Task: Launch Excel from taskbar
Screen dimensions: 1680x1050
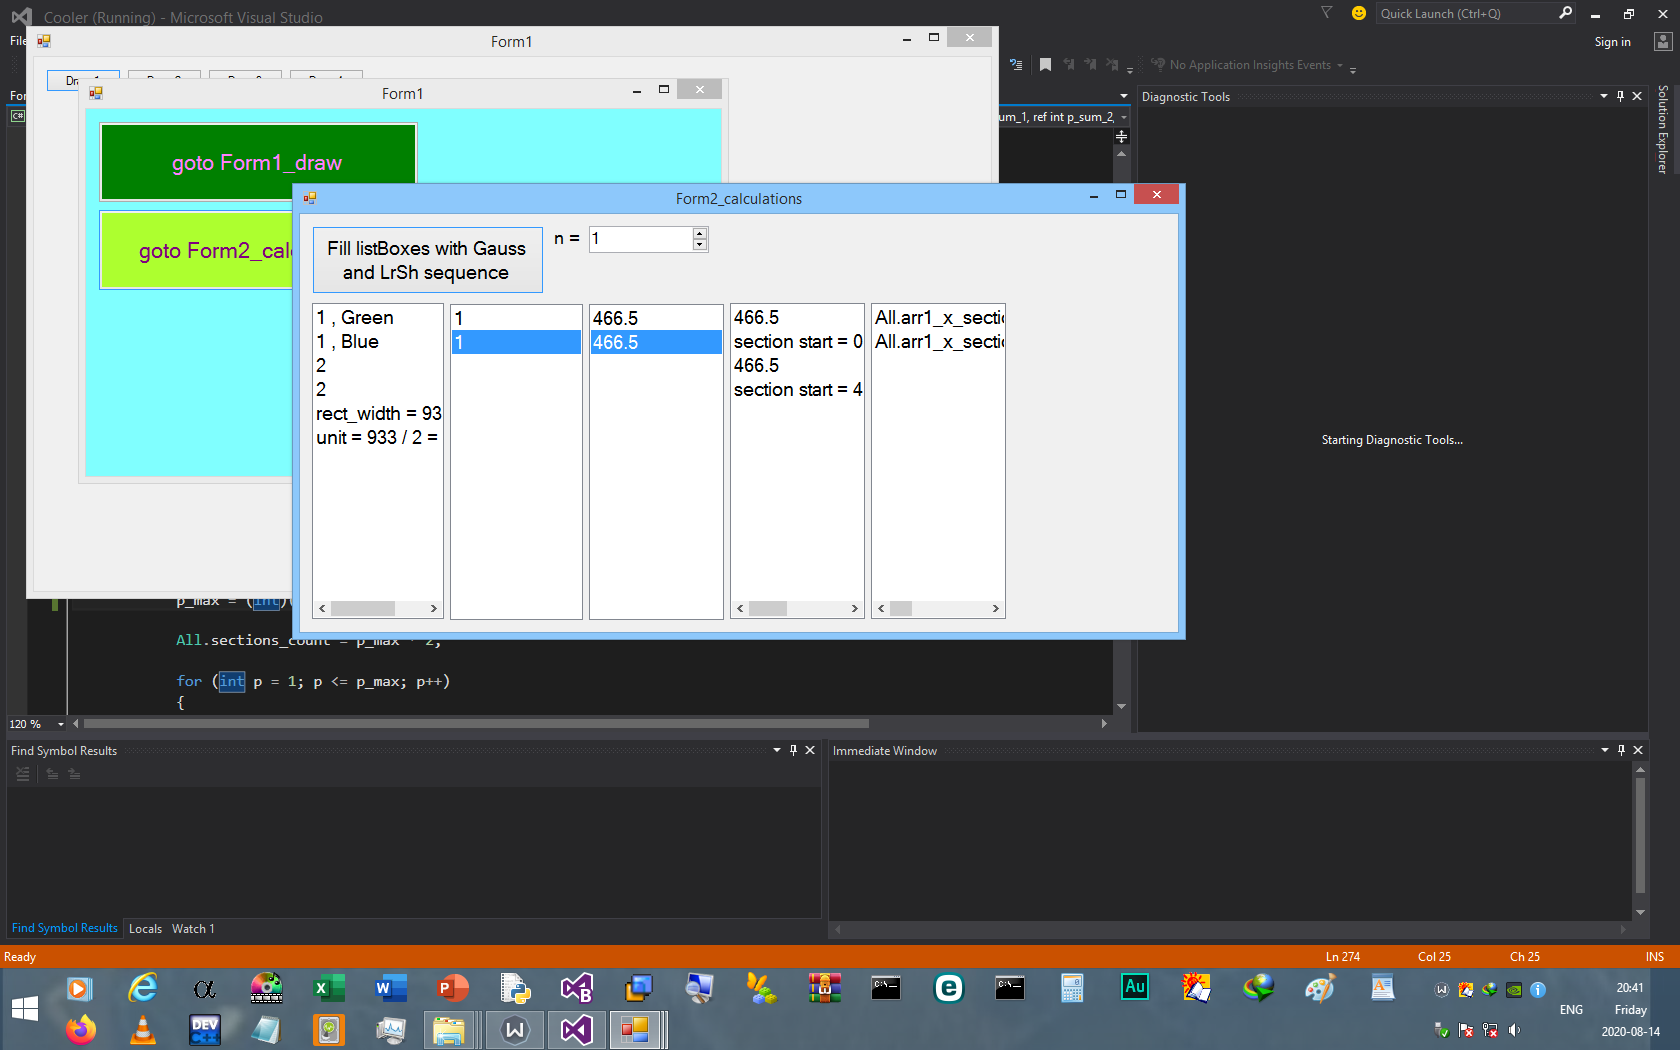Action: [329, 988]
